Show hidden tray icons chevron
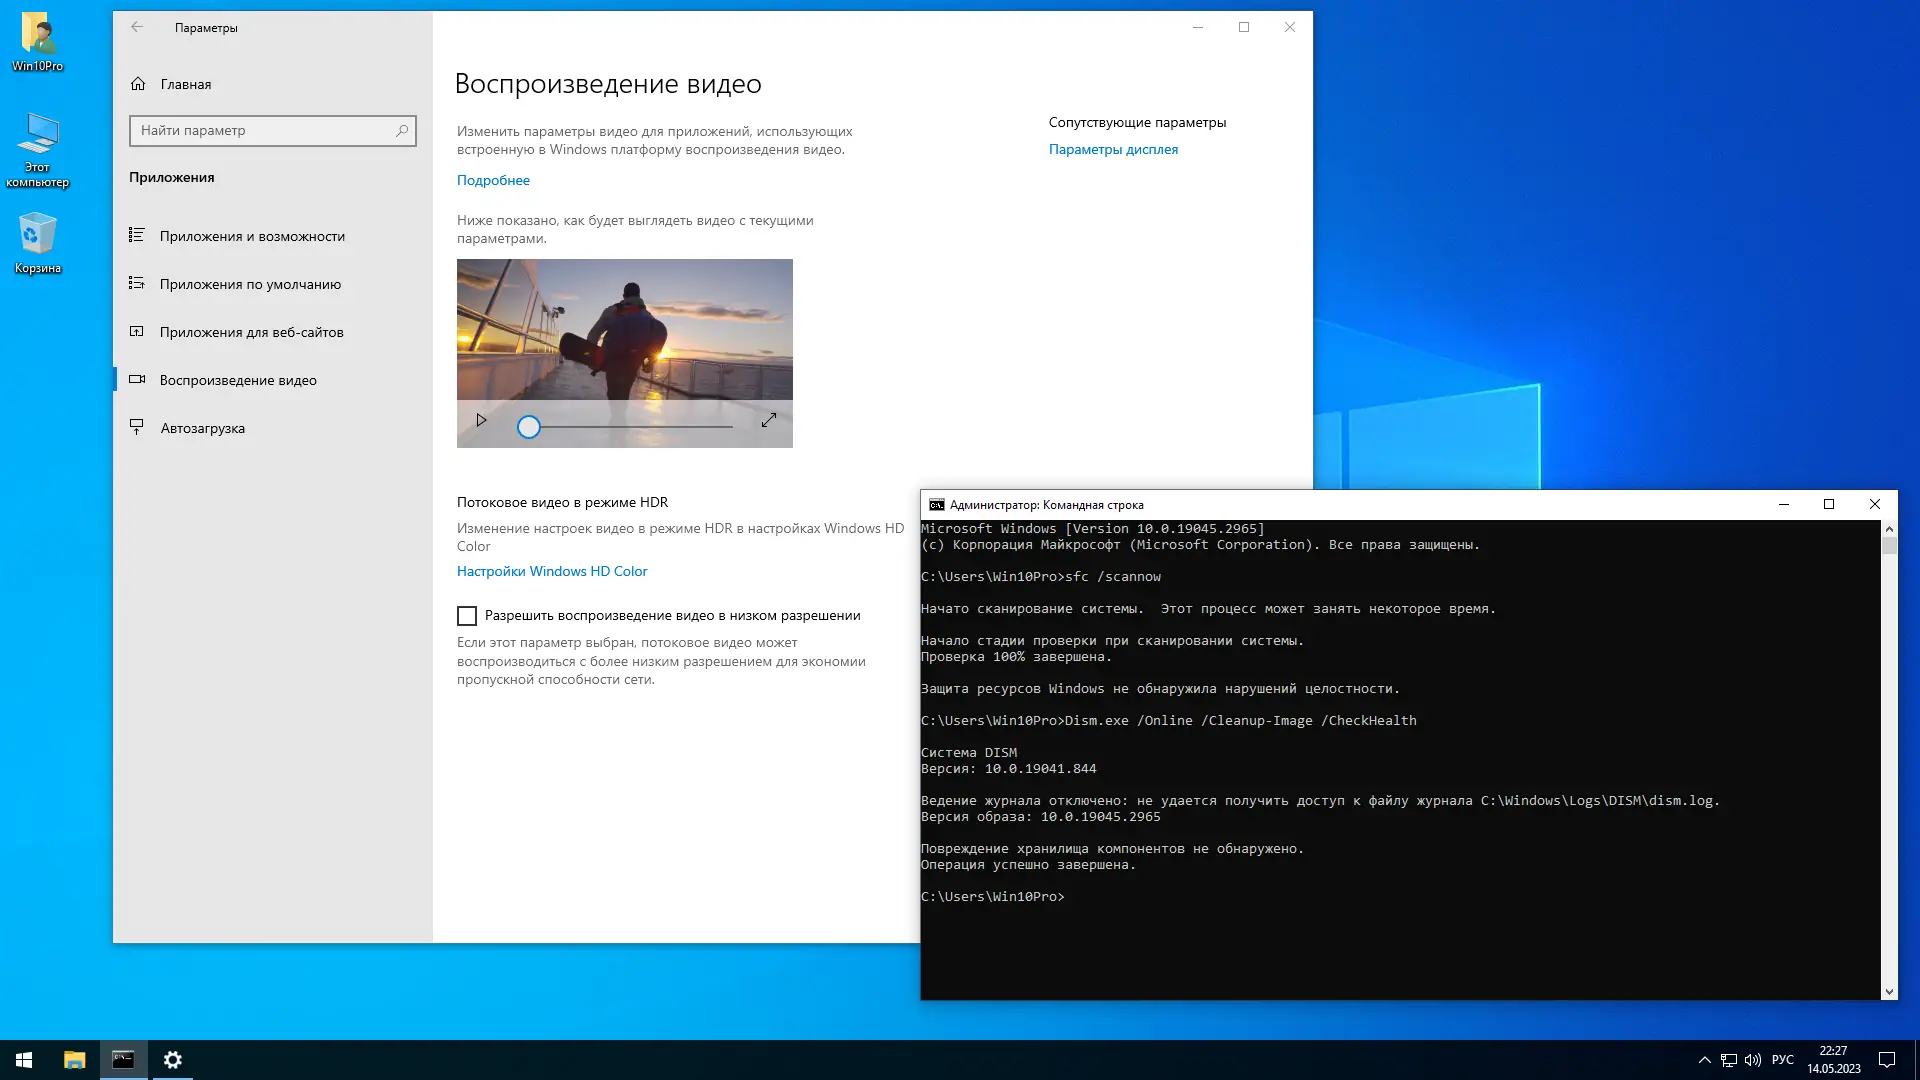 click(1704, 1060)
